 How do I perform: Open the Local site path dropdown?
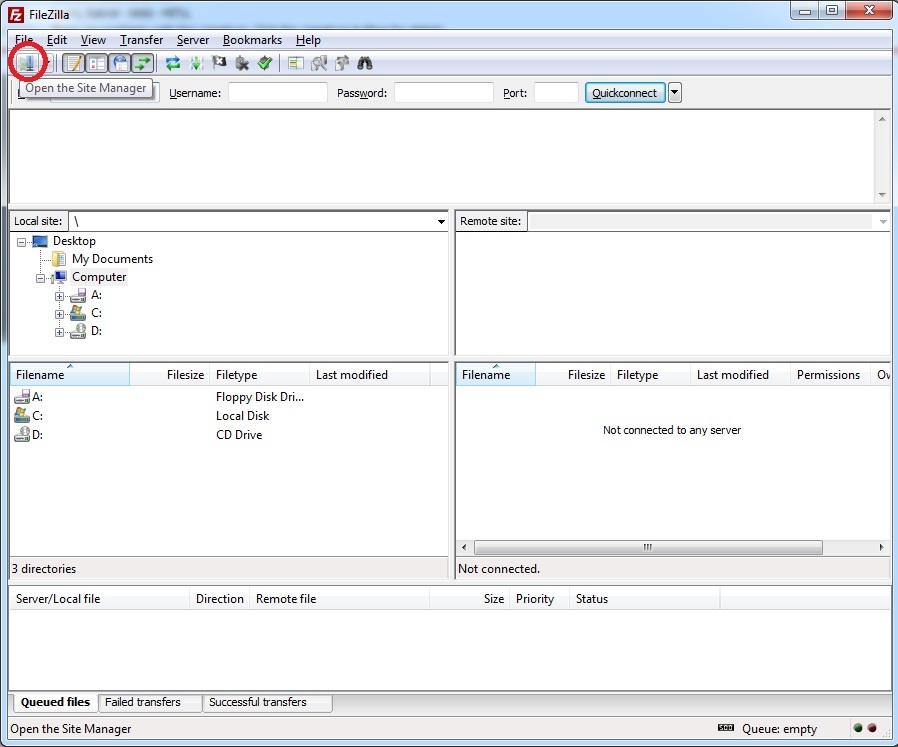[x=441, y=222]
